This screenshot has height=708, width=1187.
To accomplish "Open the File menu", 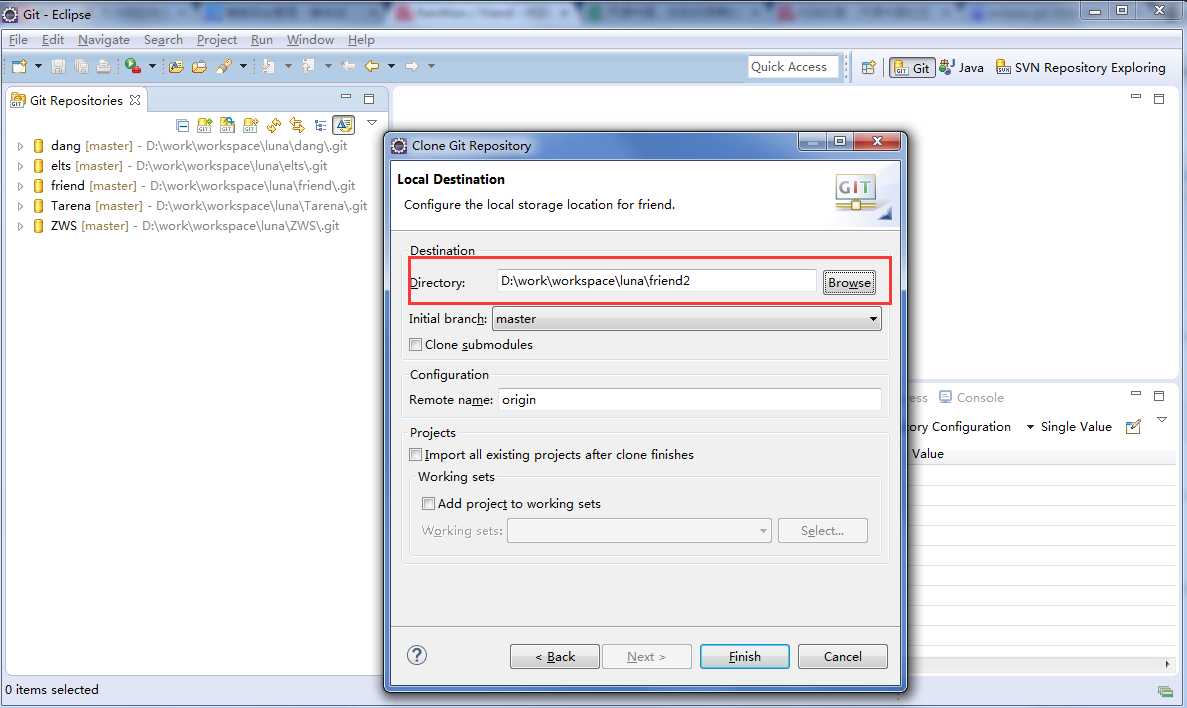I will [18, 40].
